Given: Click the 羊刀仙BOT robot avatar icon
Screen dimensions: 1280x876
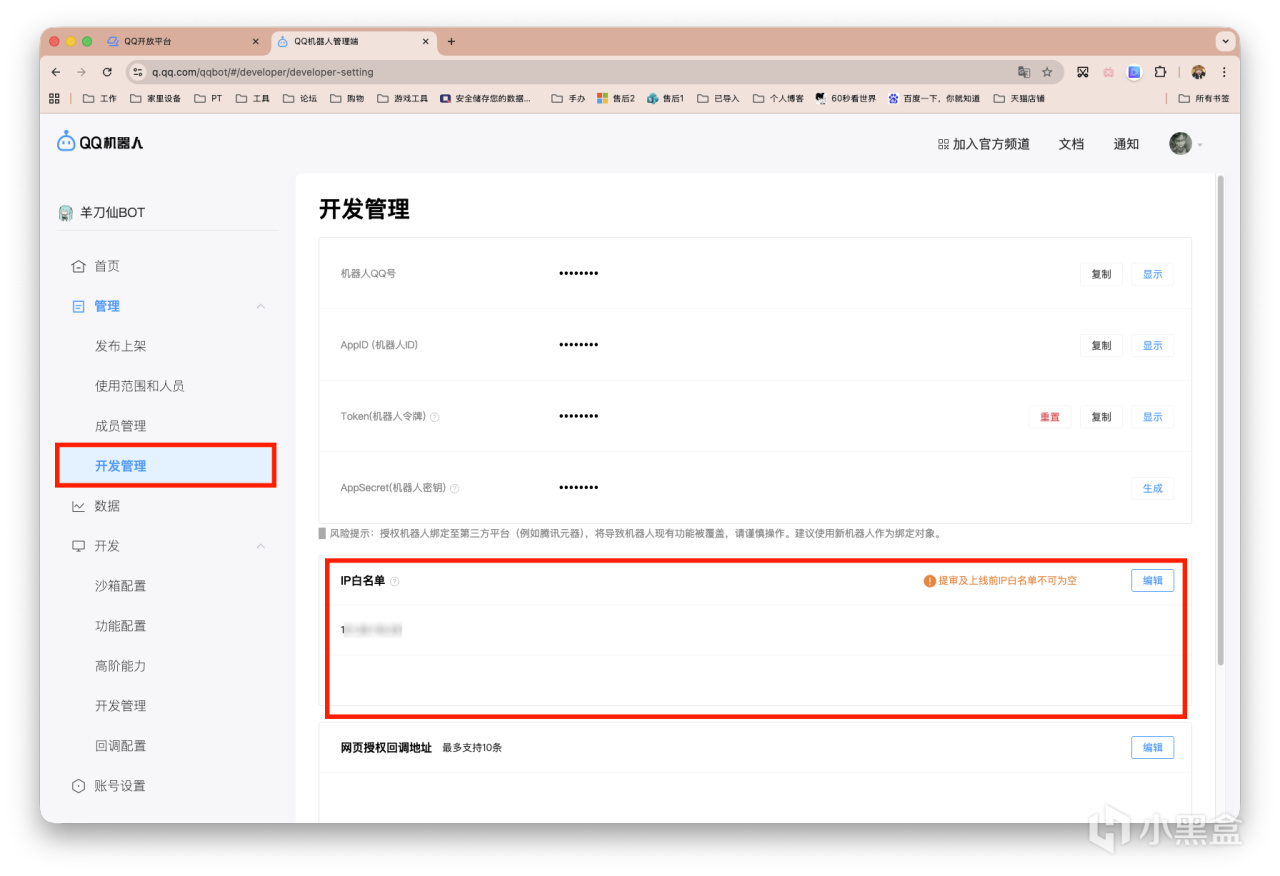Looking at the screenshot, I should [66, 212].
